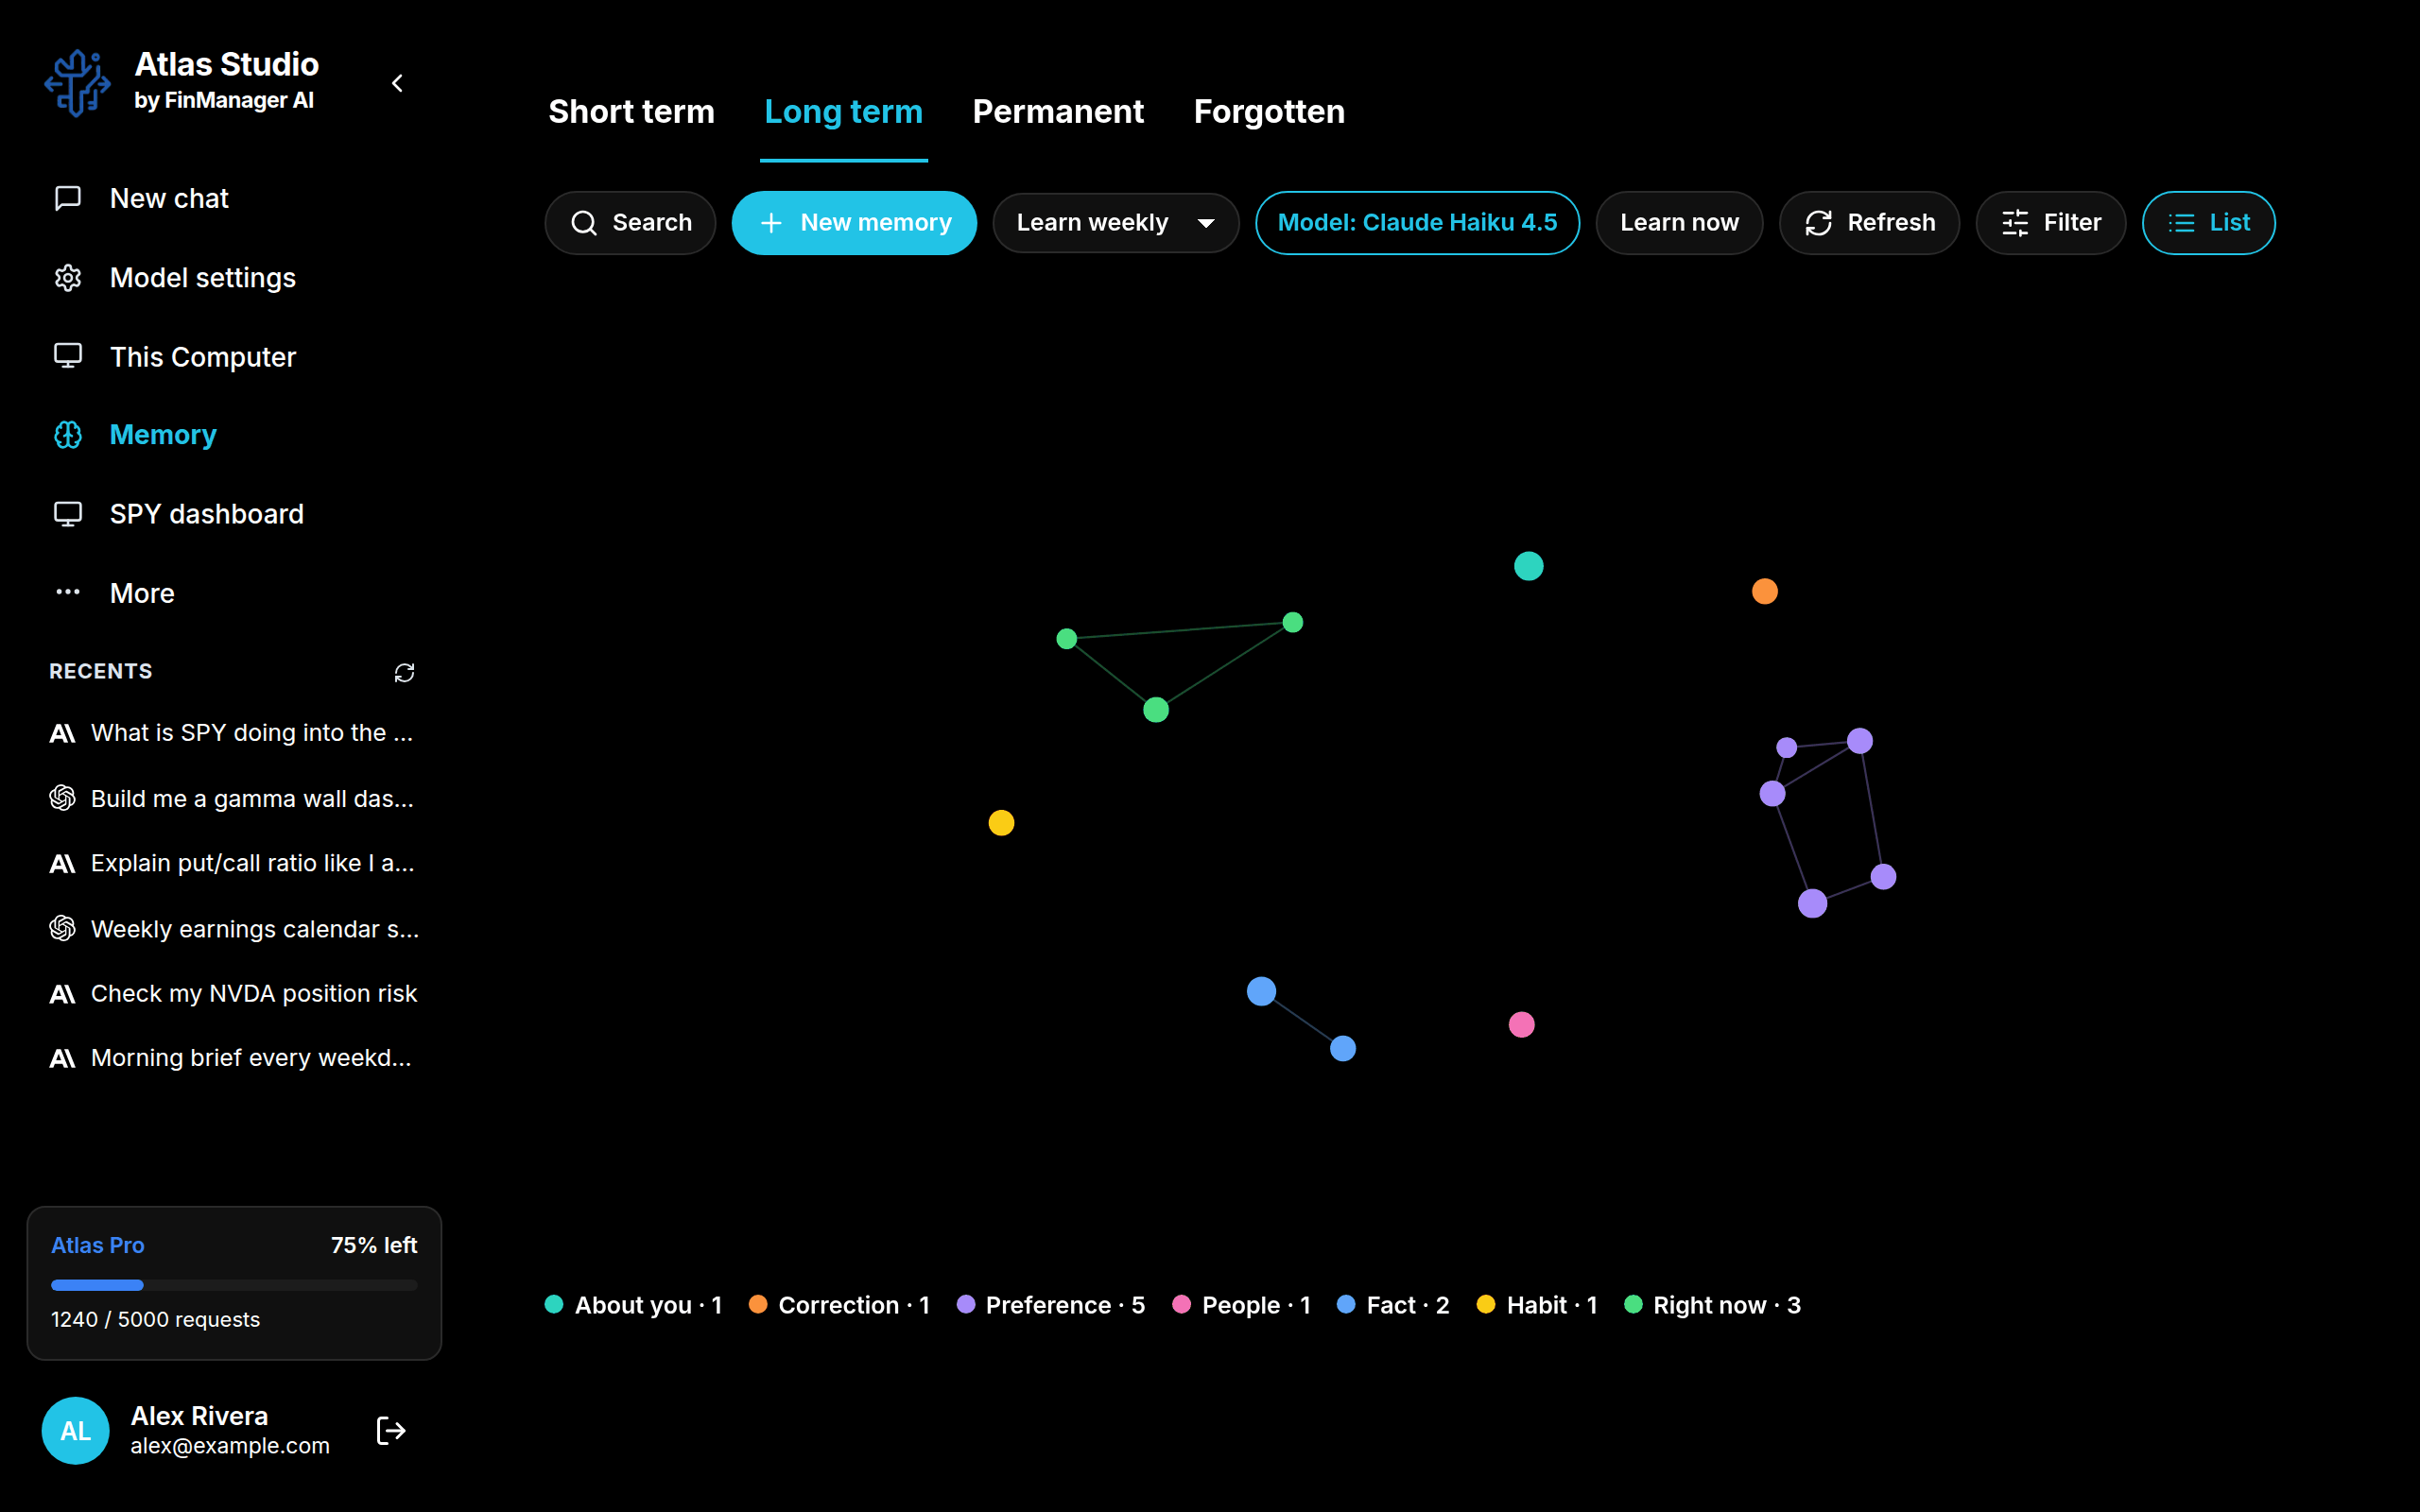Toggle the List view
The width and height of the screenshot is (2420, 1512).
pos(2208,222)
